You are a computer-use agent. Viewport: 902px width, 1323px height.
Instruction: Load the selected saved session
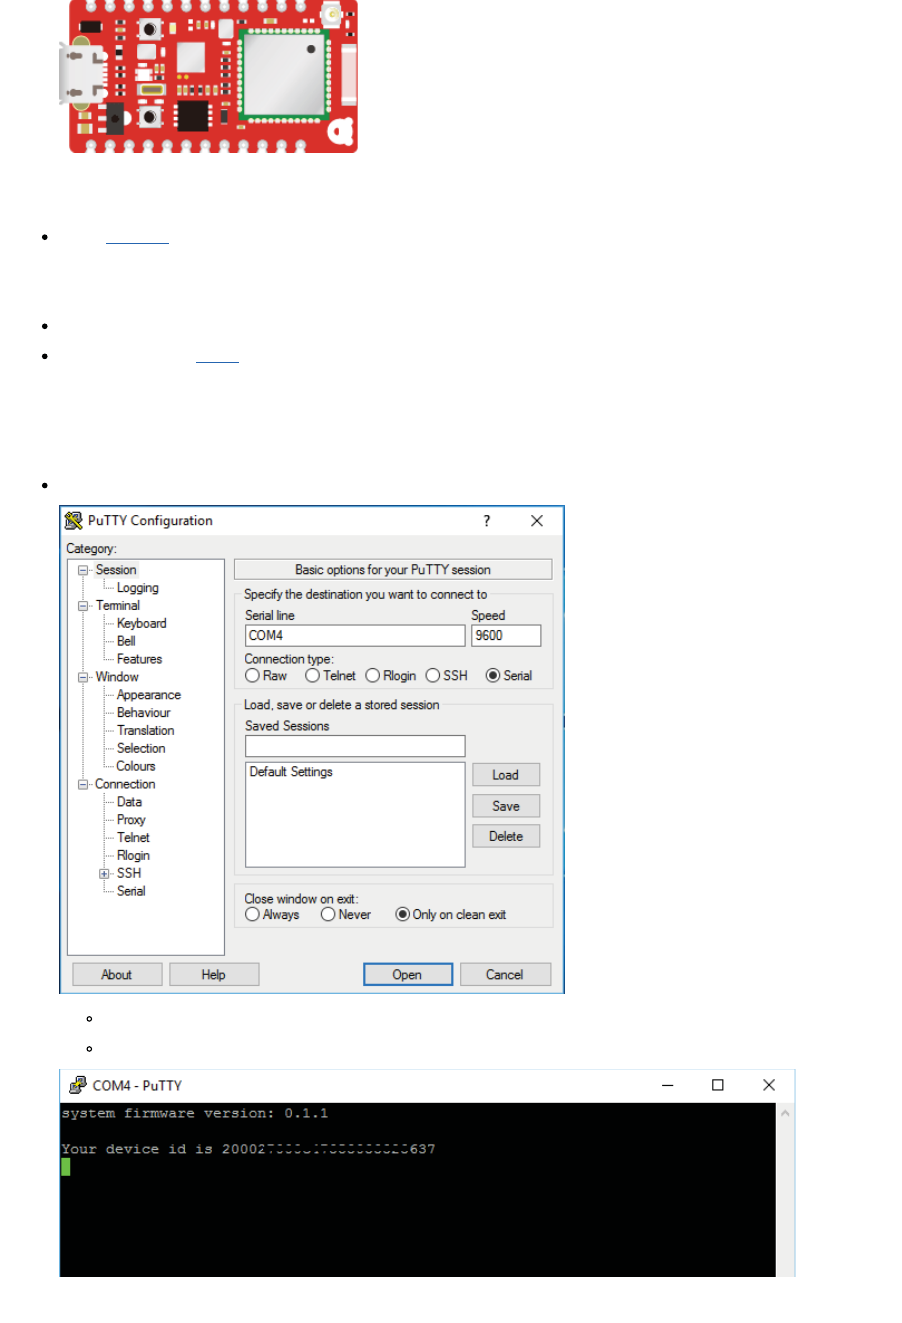point(506,775)
